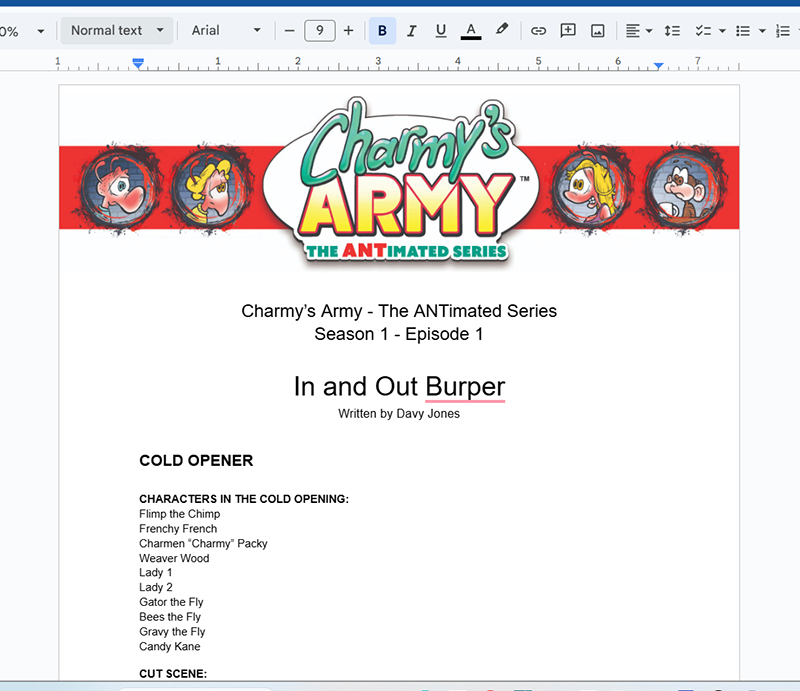Click the add comment icon

568,31
